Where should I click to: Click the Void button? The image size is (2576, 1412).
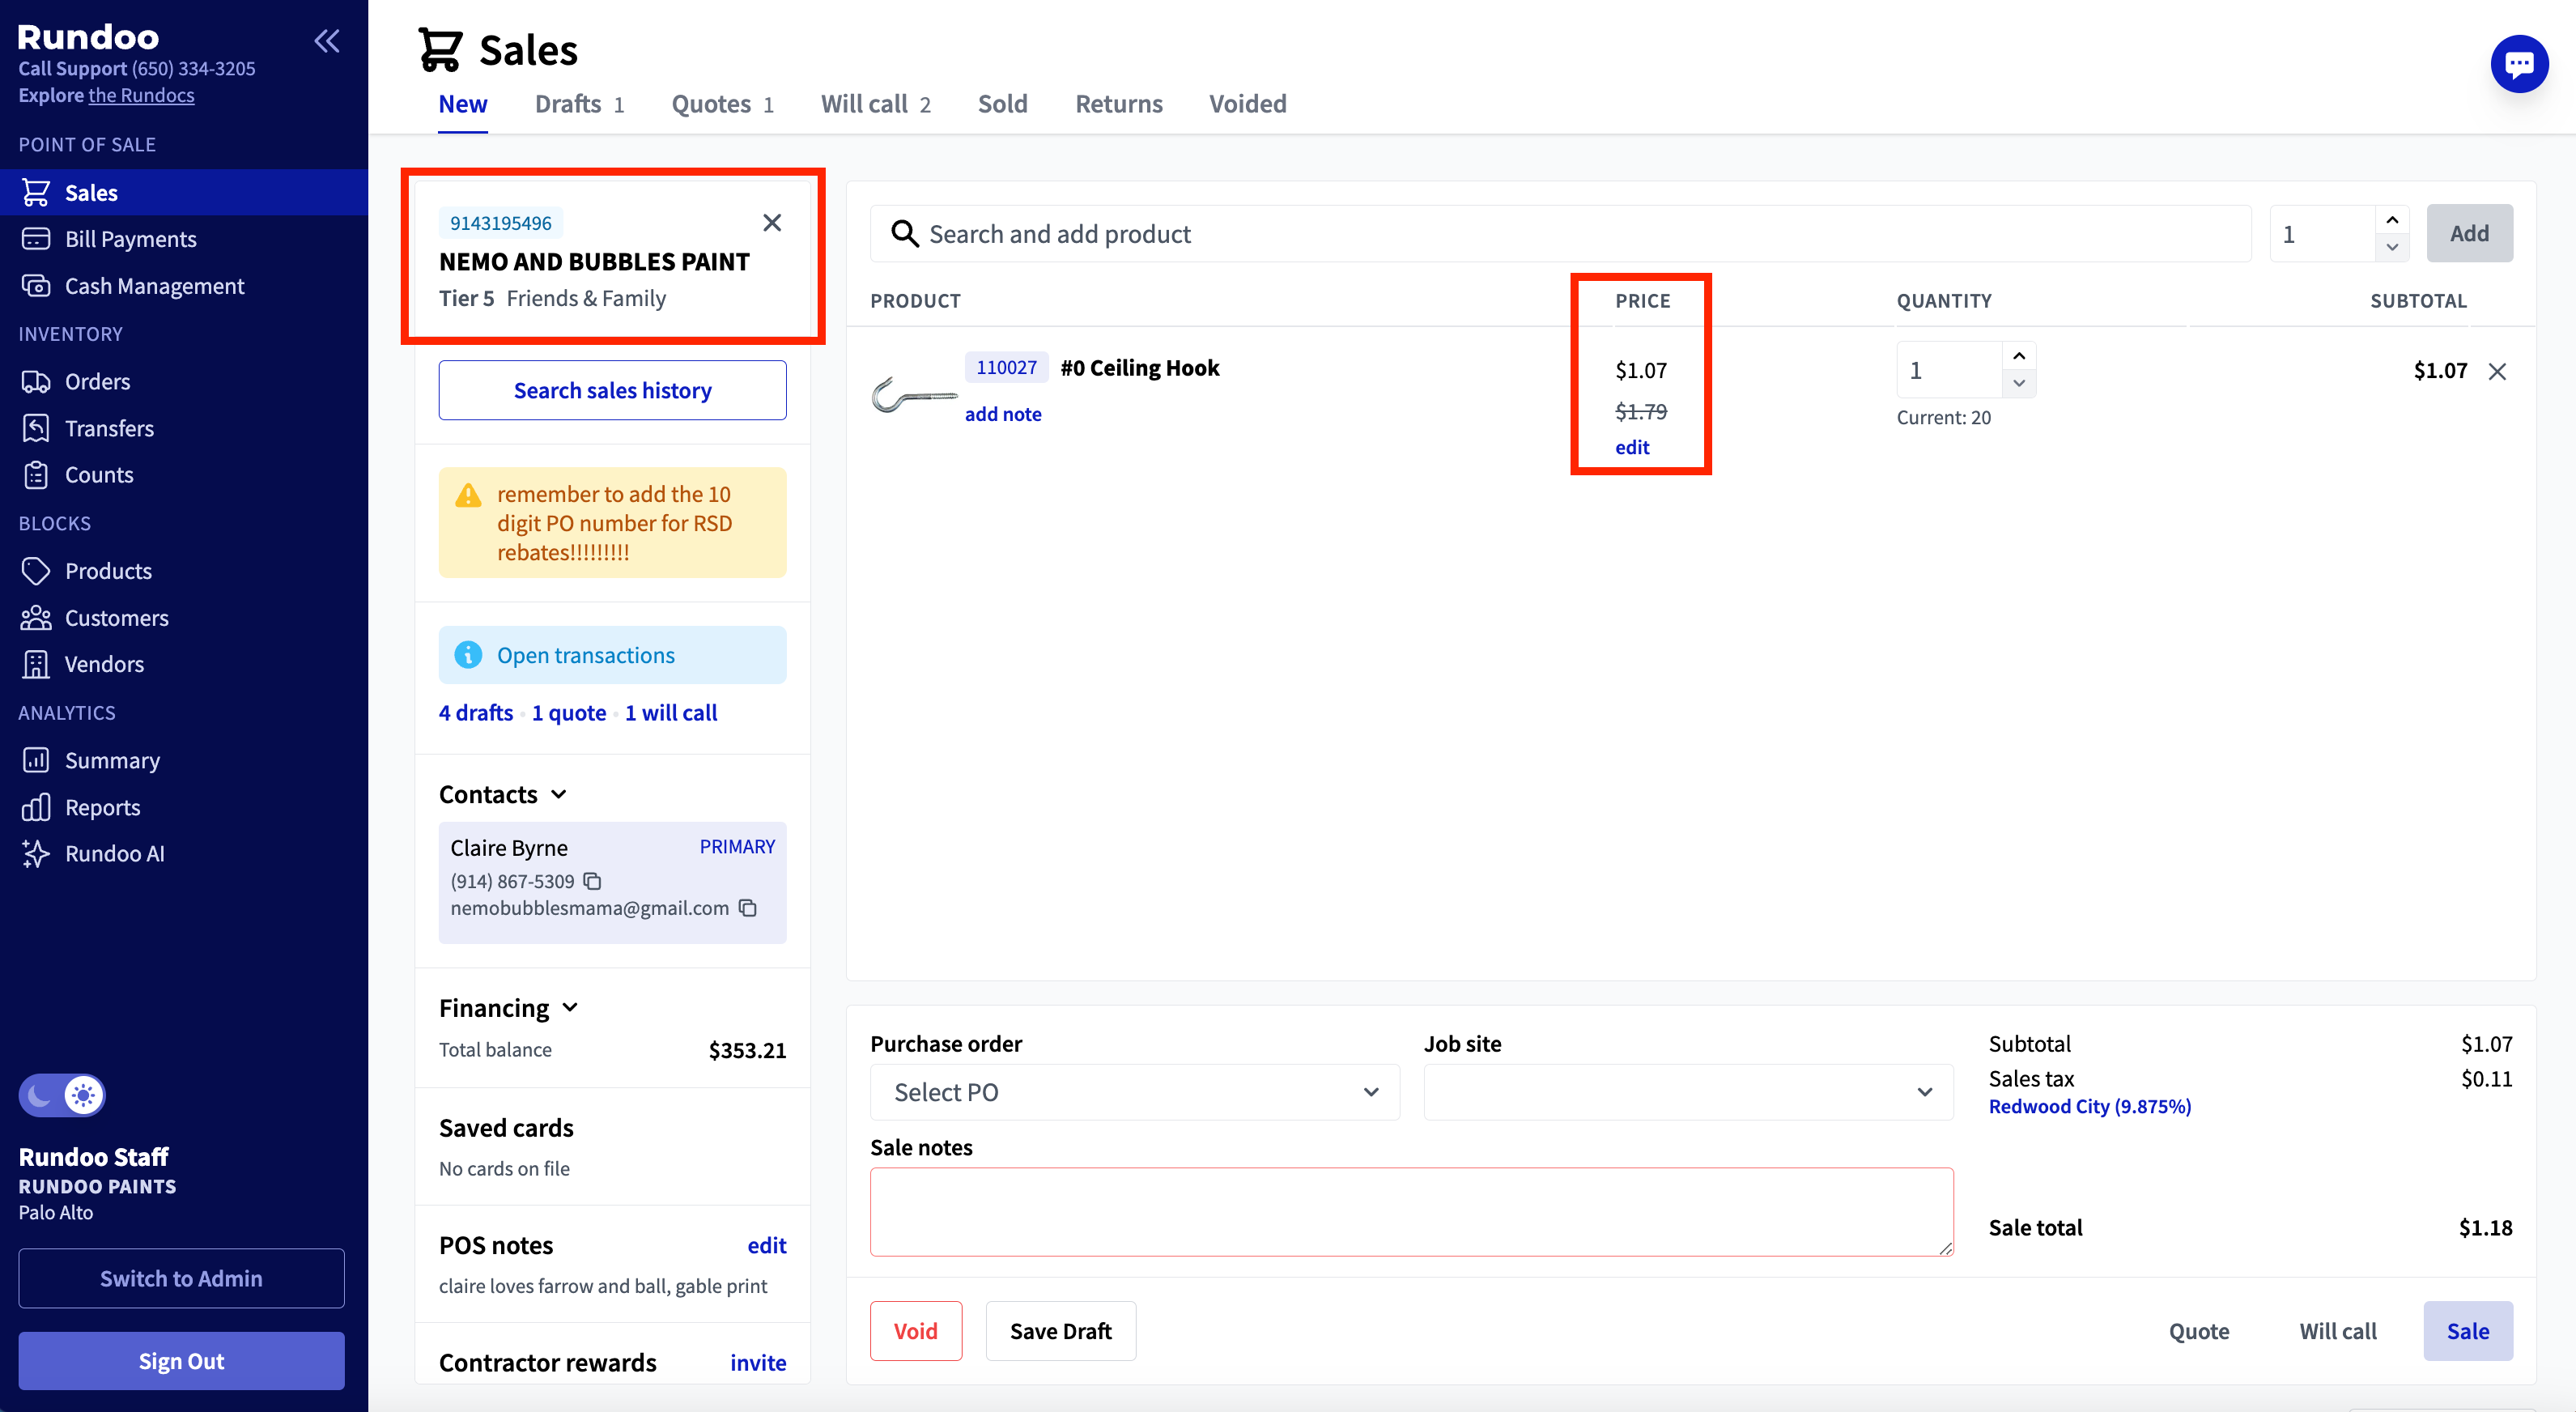916,1331
